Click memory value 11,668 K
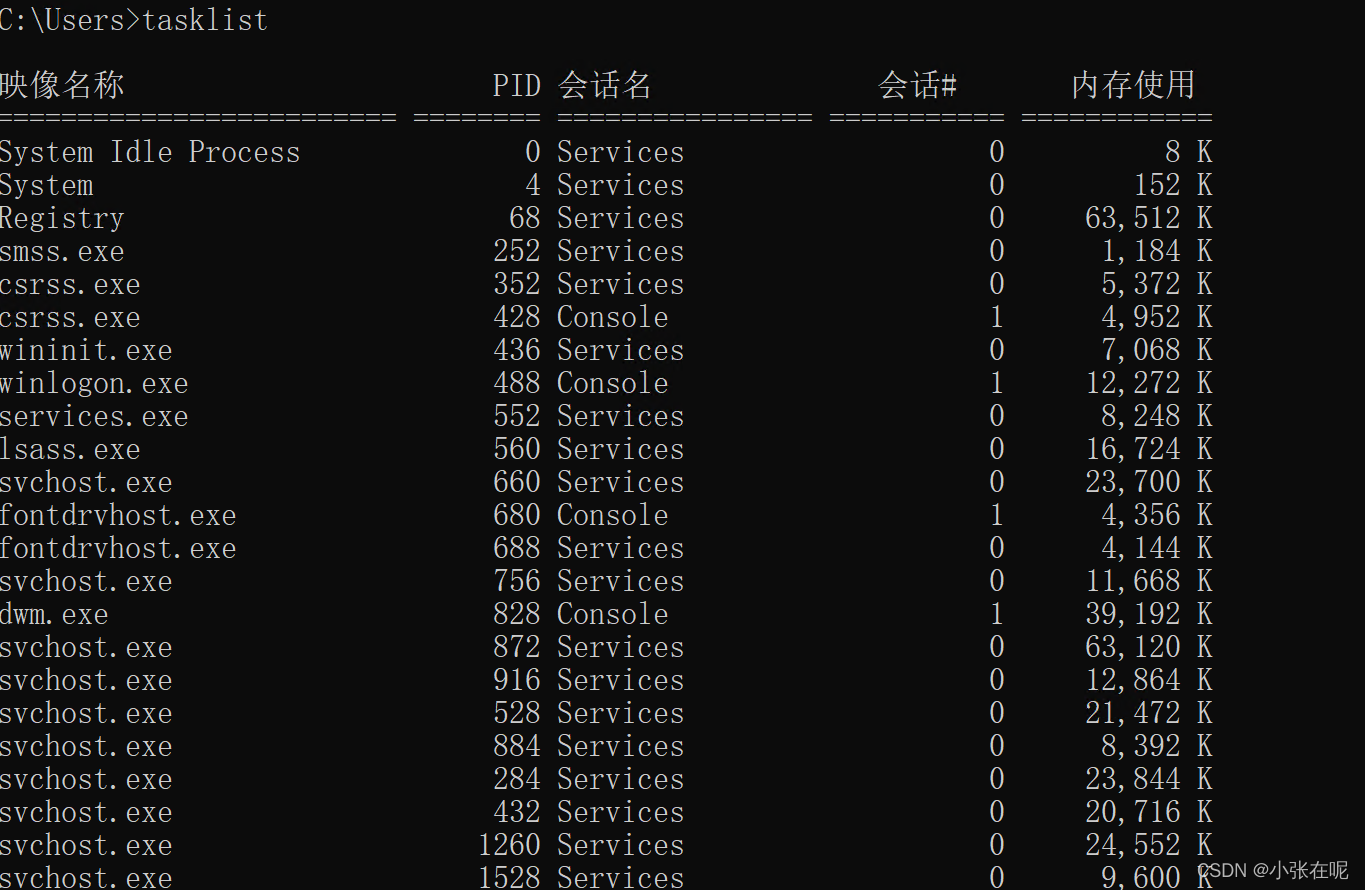The image size is (1365, 890). (1149, 581)
